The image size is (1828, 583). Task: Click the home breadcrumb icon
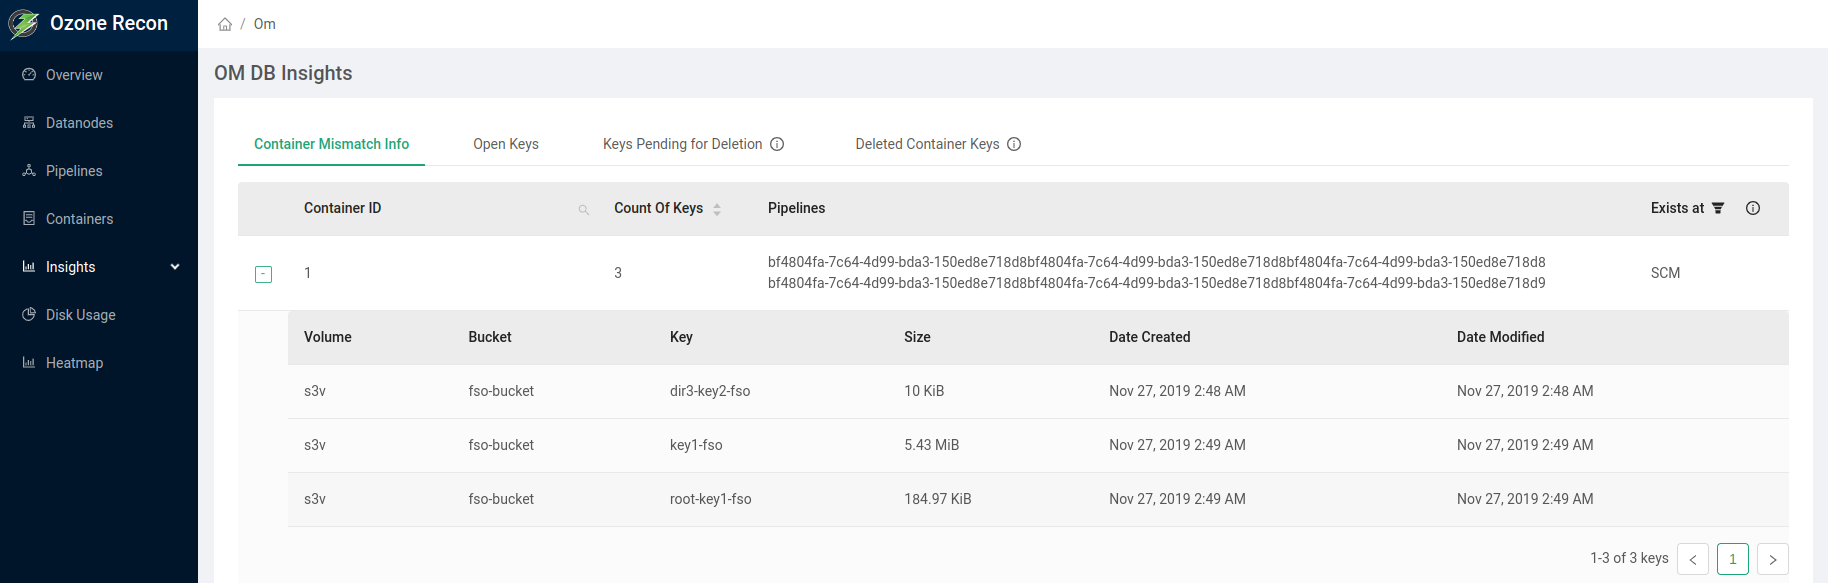(x=225, y=24)
